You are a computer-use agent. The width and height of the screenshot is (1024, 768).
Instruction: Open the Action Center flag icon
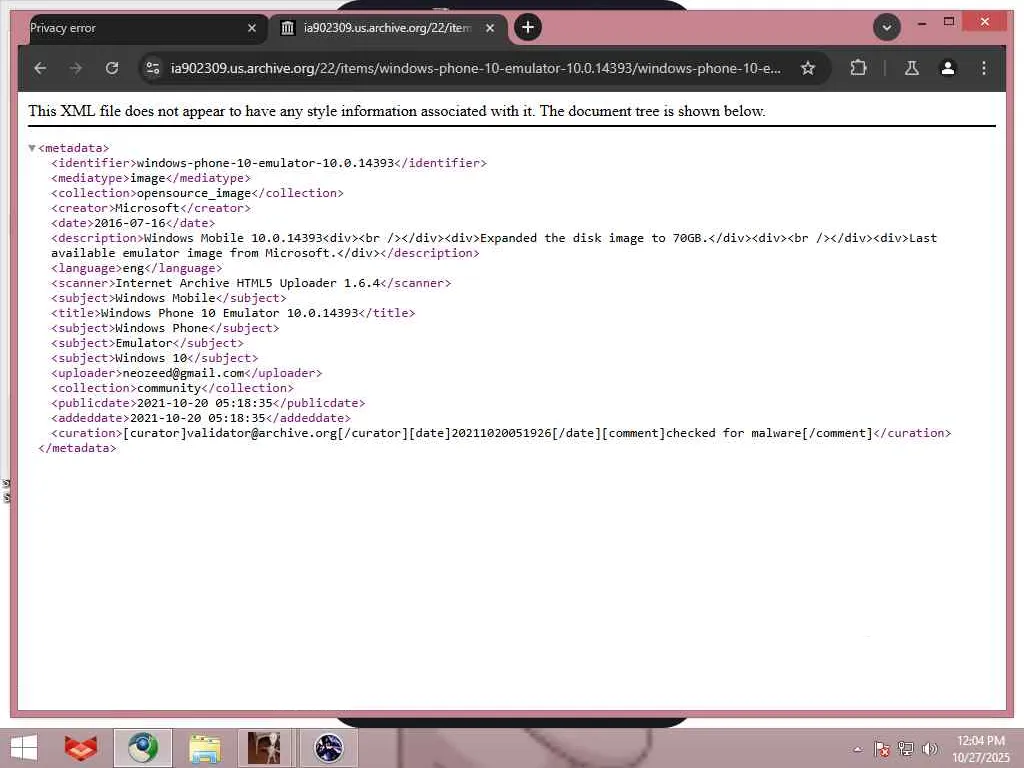(882, 749)
